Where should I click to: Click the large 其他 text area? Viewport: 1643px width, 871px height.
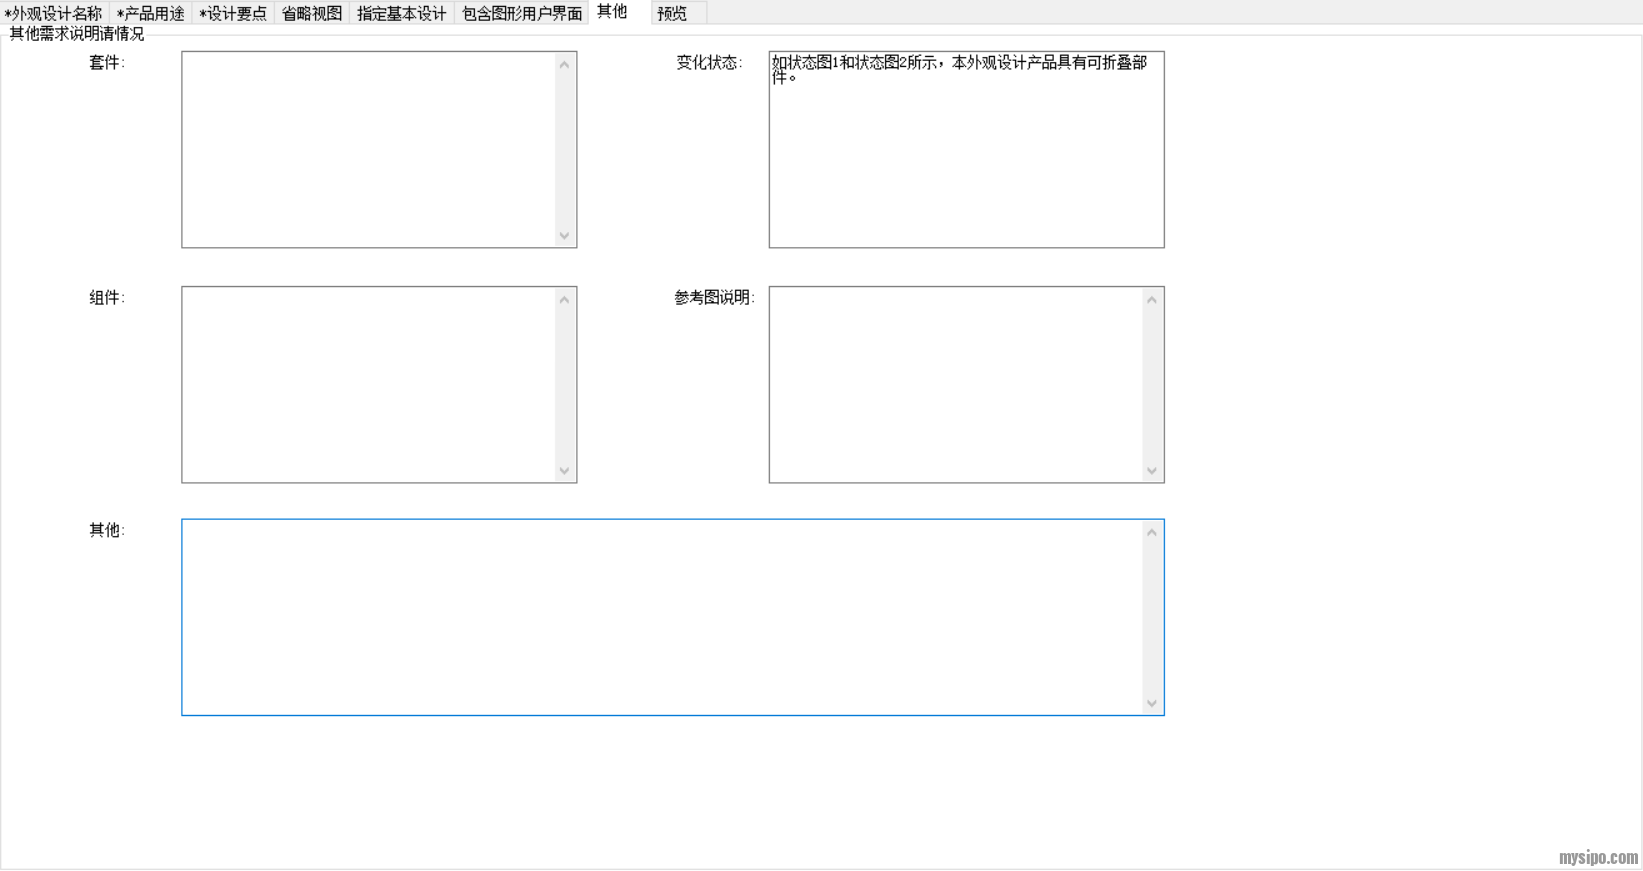coord(660,617)
